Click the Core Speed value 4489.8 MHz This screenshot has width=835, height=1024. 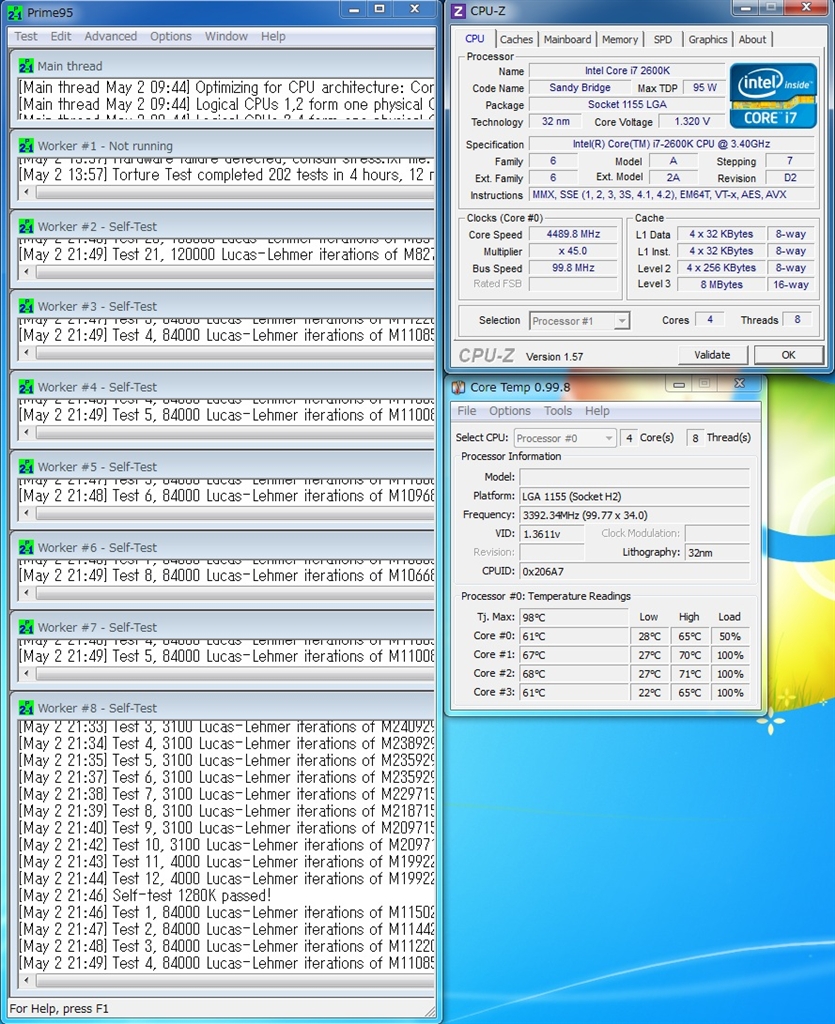pyautogui.click(x=573, y=234)
